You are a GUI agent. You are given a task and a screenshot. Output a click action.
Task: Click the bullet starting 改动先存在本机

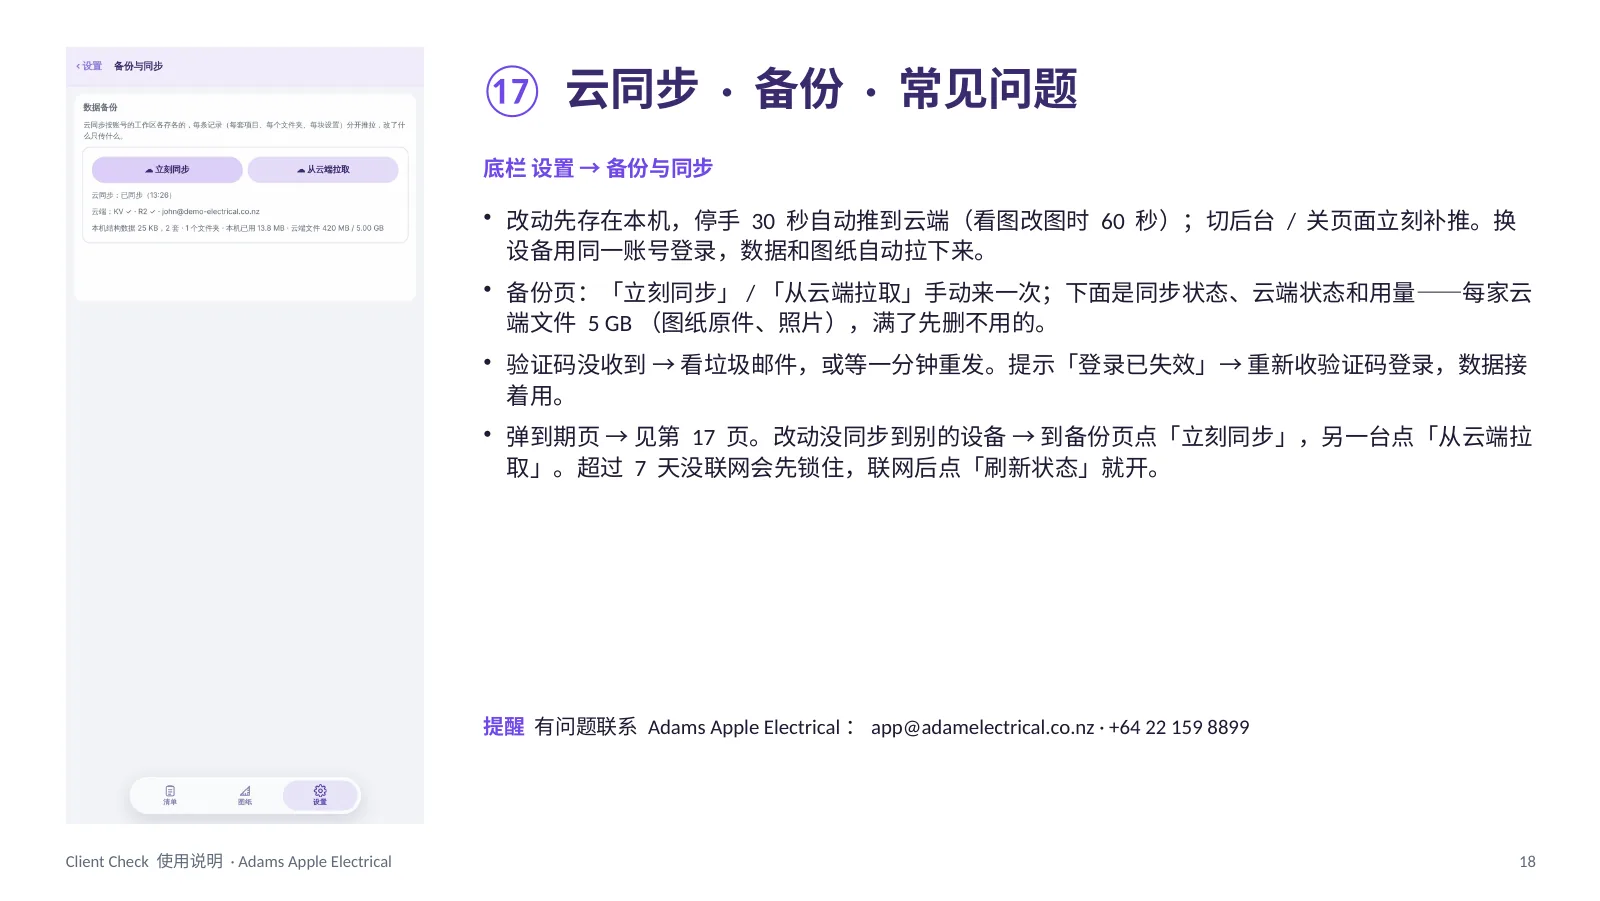(1011, 235)
